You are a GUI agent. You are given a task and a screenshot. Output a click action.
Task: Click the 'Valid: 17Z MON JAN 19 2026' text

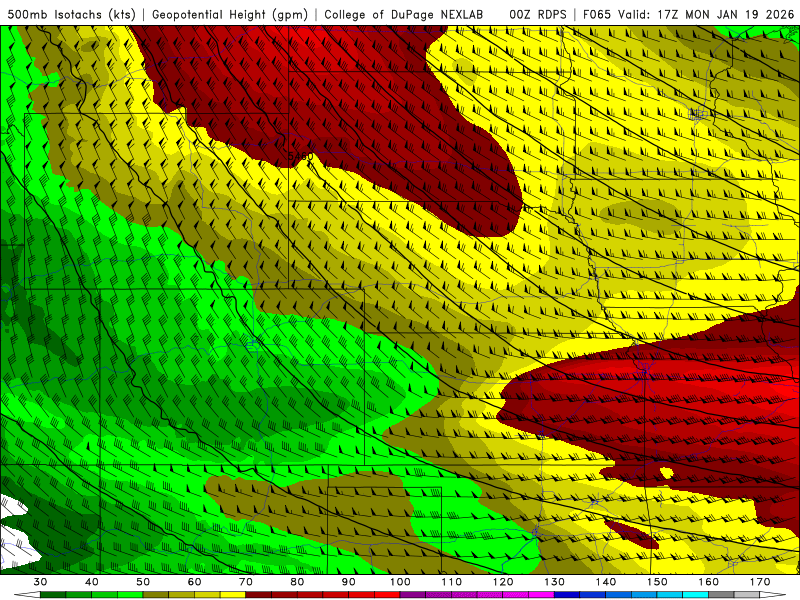click(706, 14)
